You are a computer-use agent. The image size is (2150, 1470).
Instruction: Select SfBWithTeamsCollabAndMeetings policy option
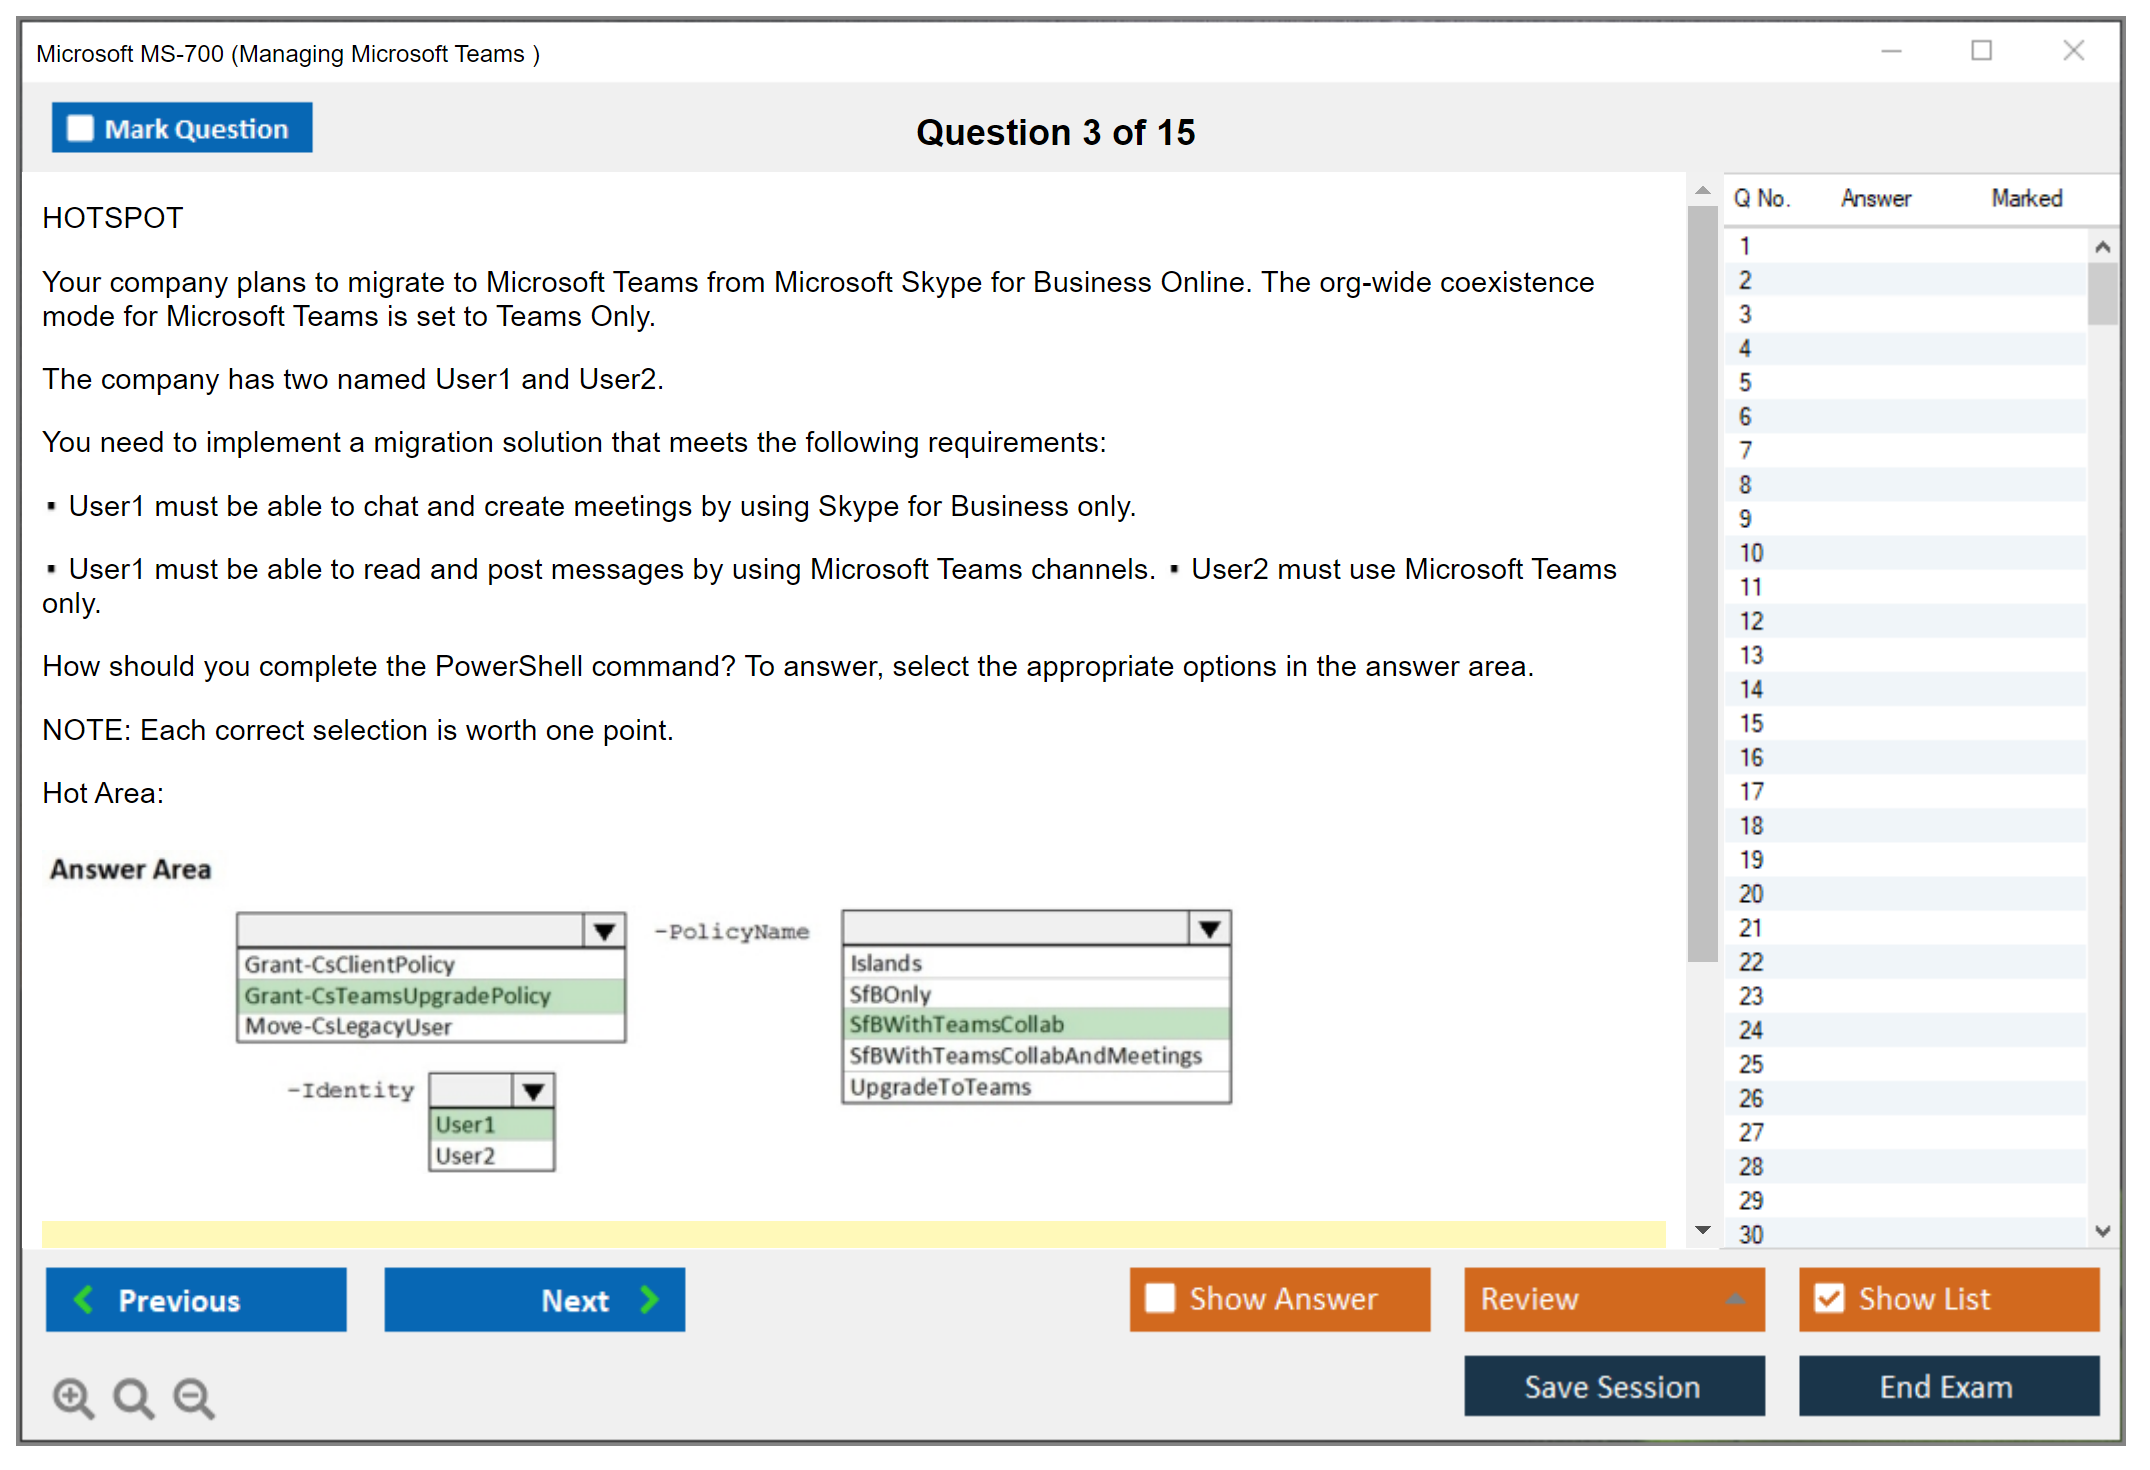click(1025, 1056)
